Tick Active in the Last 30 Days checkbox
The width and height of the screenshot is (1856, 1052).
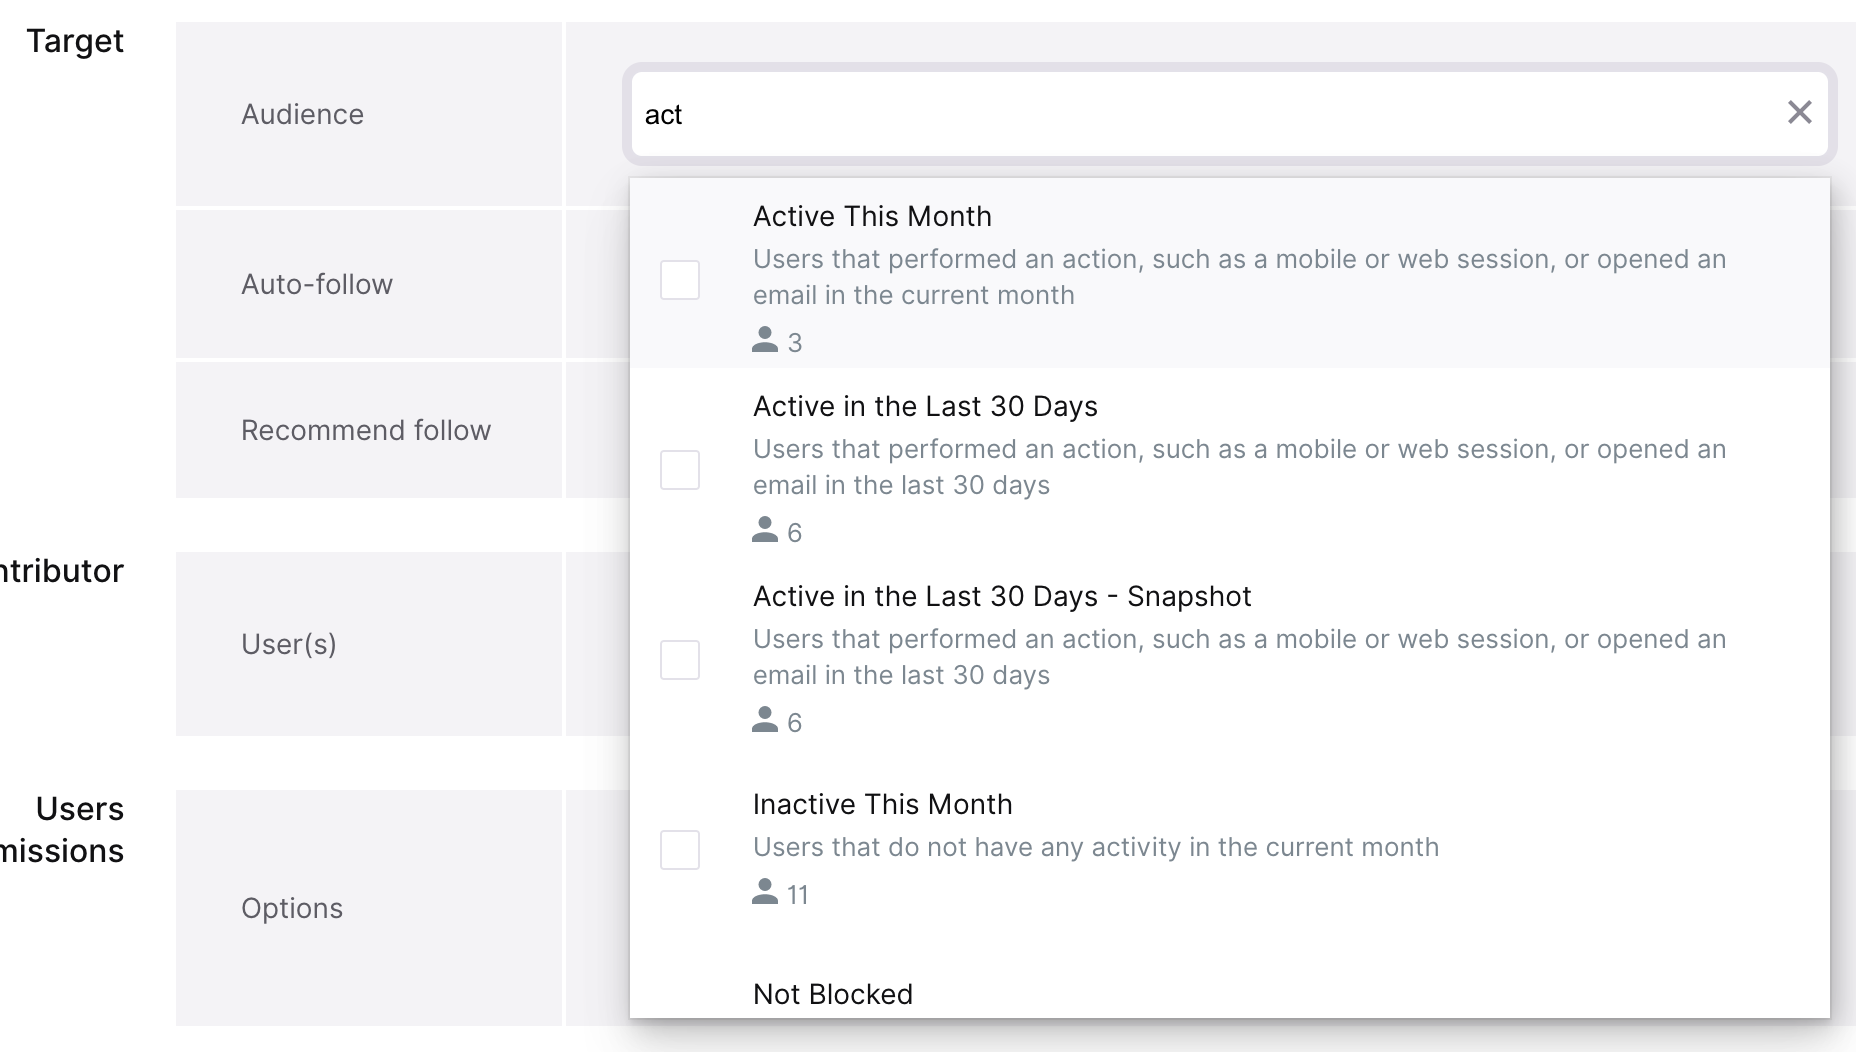tap(680, 470)
